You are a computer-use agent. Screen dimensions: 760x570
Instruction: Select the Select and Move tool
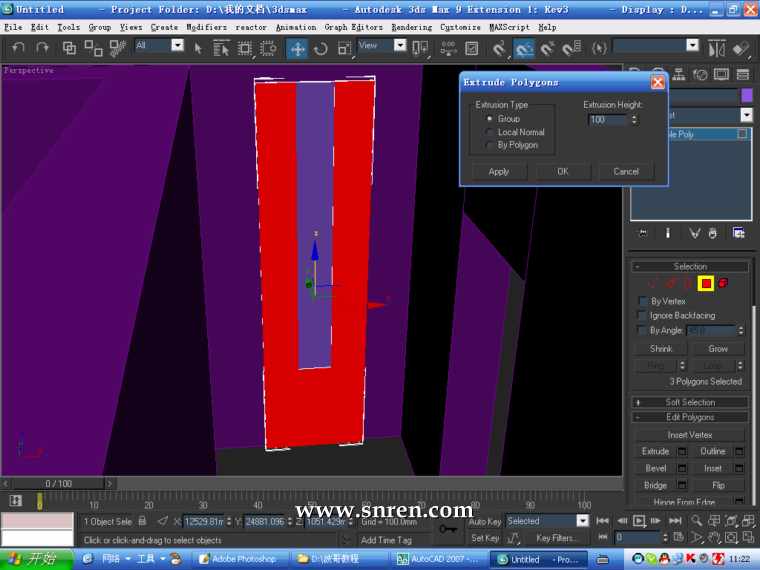point(297,47)
